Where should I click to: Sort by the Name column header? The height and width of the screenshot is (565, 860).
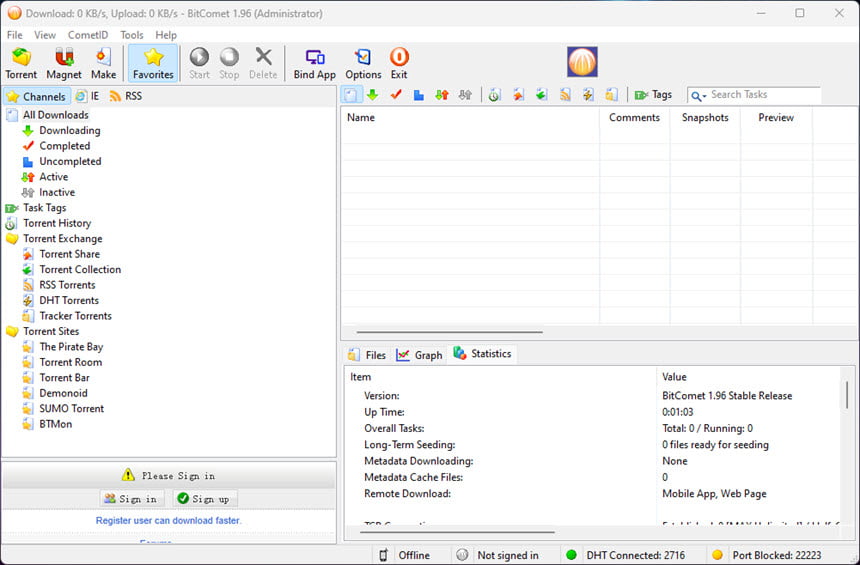click(471, 117)
